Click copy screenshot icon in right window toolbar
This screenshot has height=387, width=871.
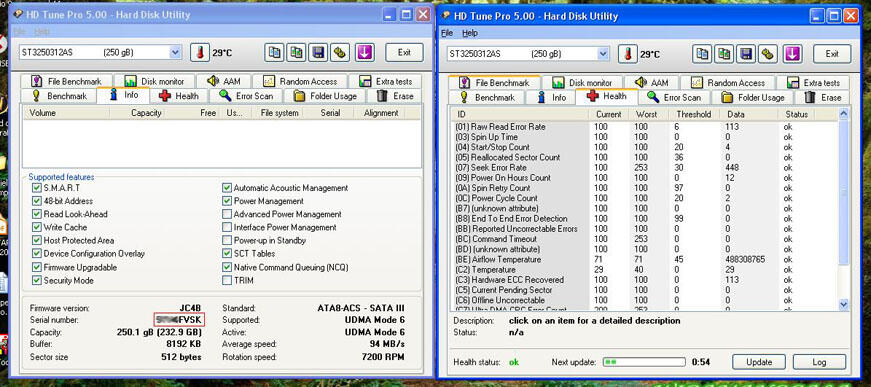pyautogui.click(x=724, y=54)
